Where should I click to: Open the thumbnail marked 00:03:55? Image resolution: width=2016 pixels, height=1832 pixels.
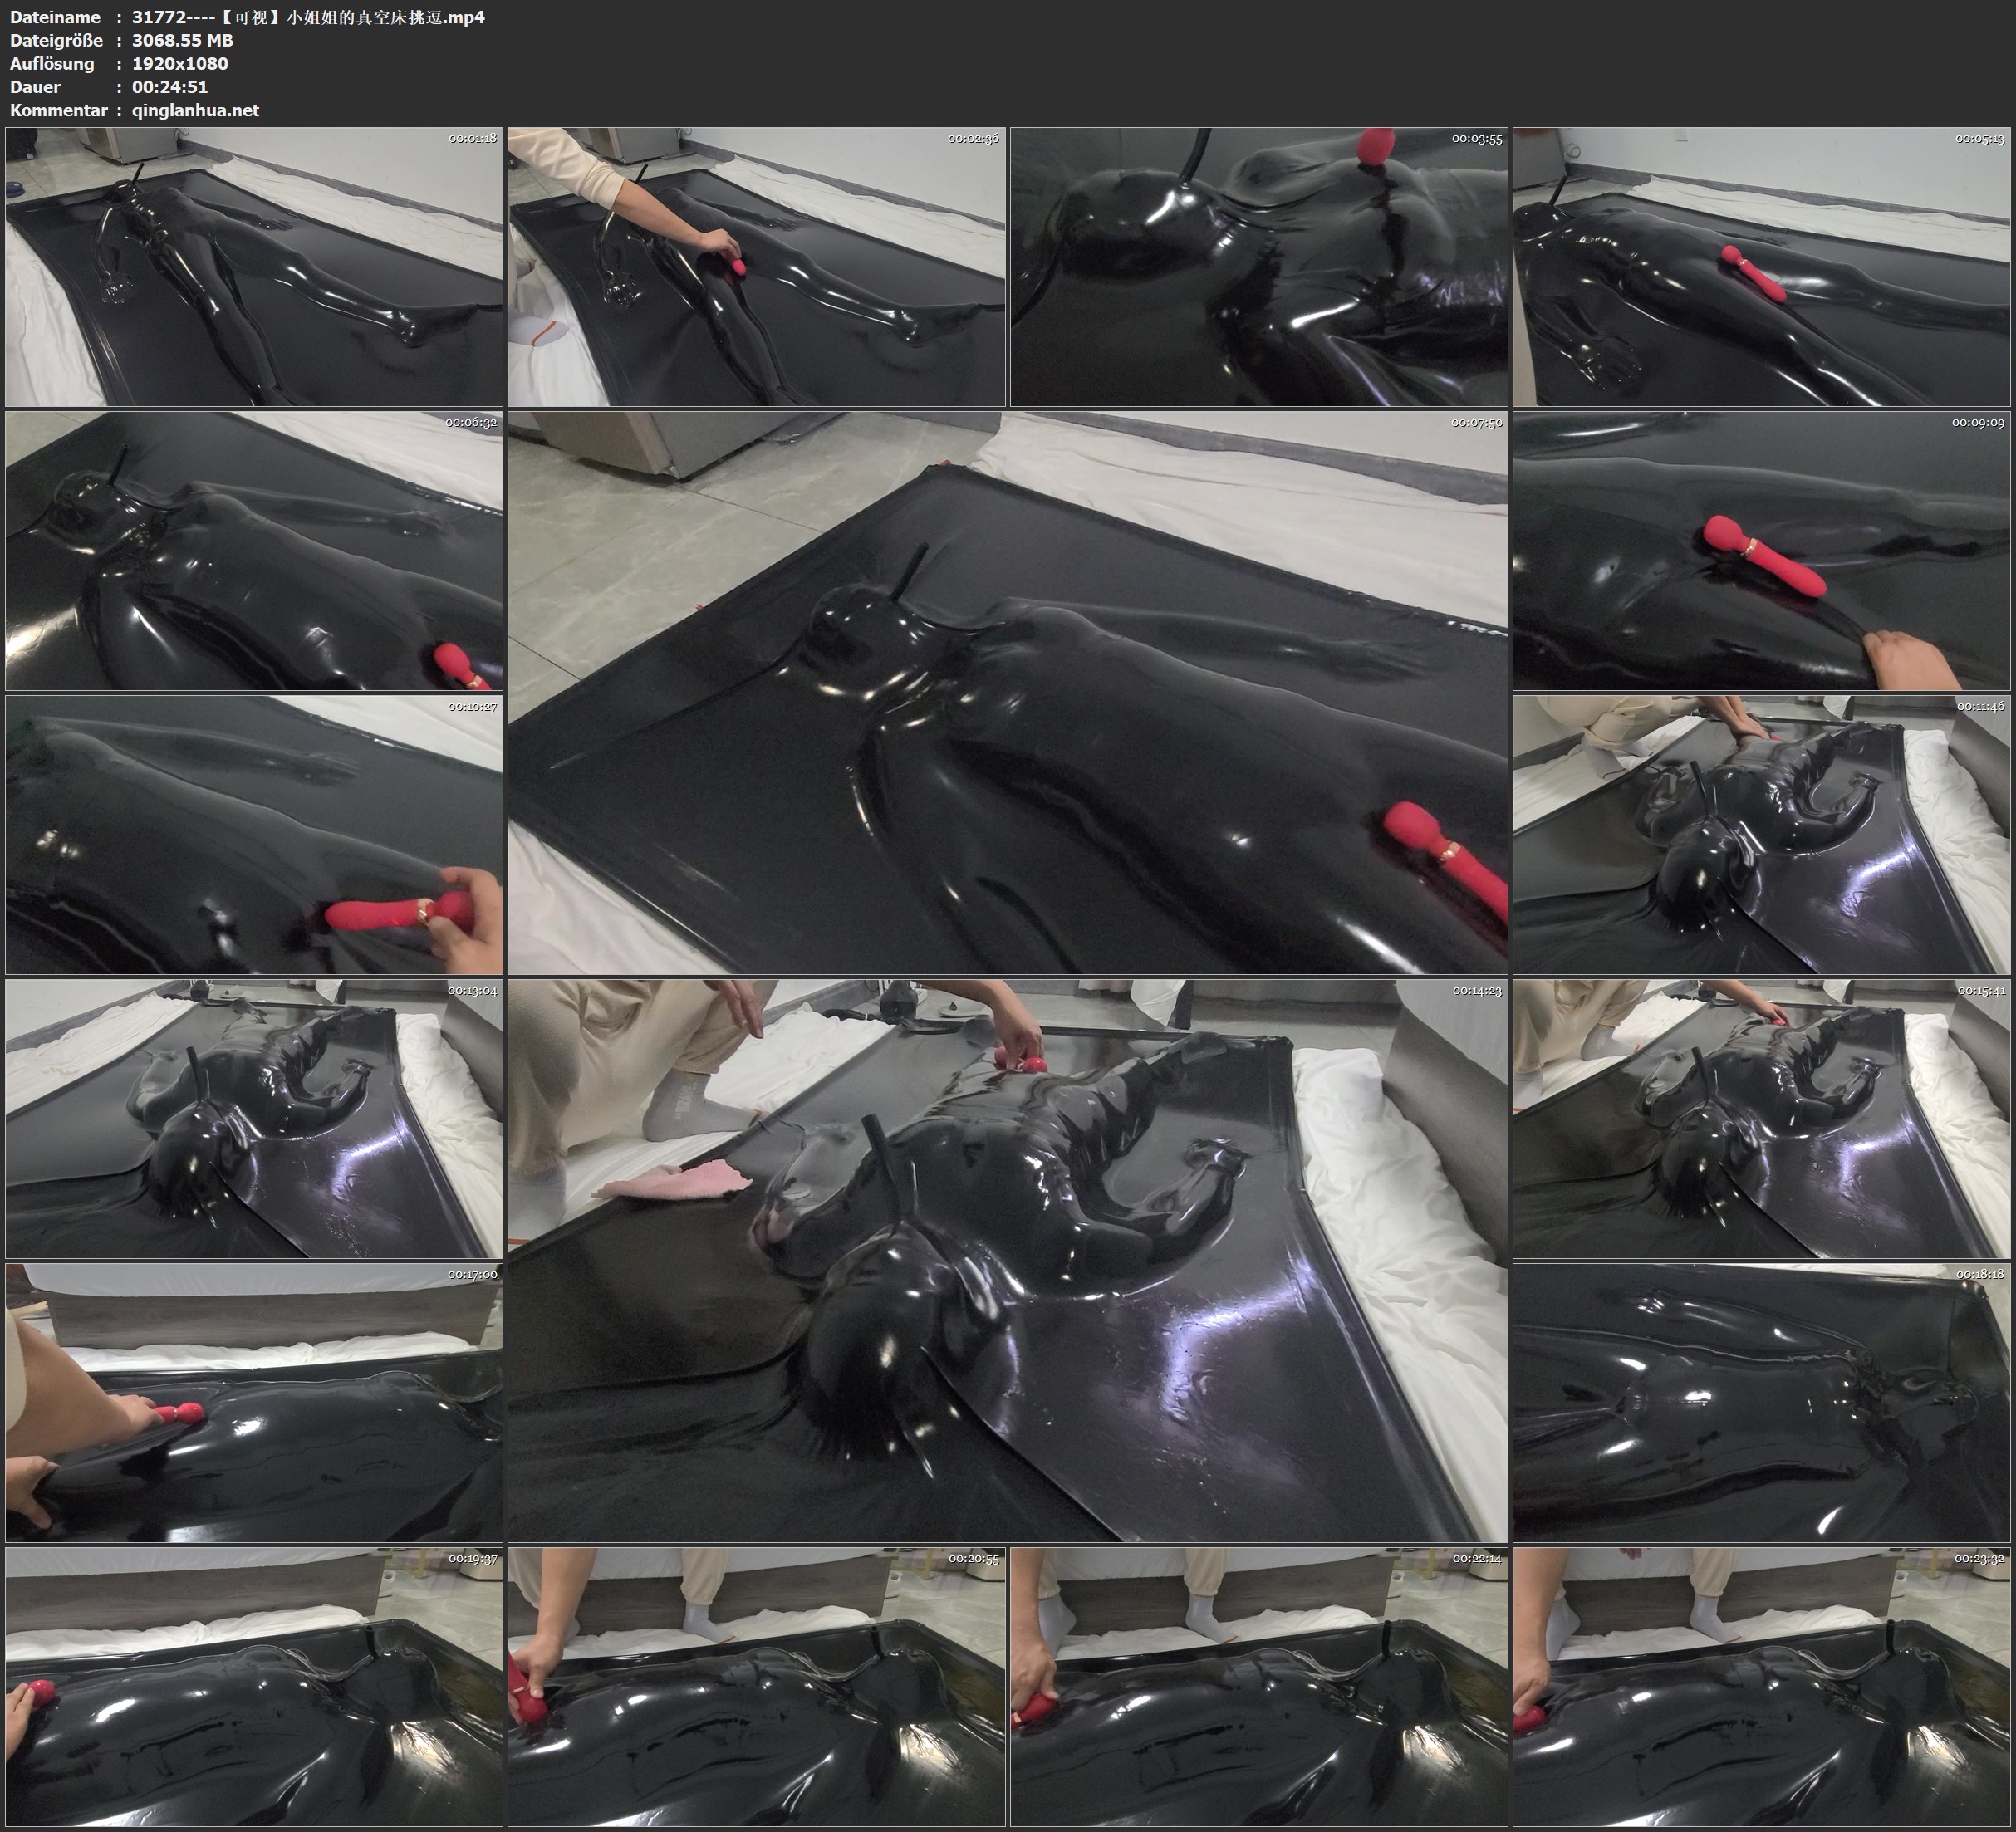coord(1258,266)
